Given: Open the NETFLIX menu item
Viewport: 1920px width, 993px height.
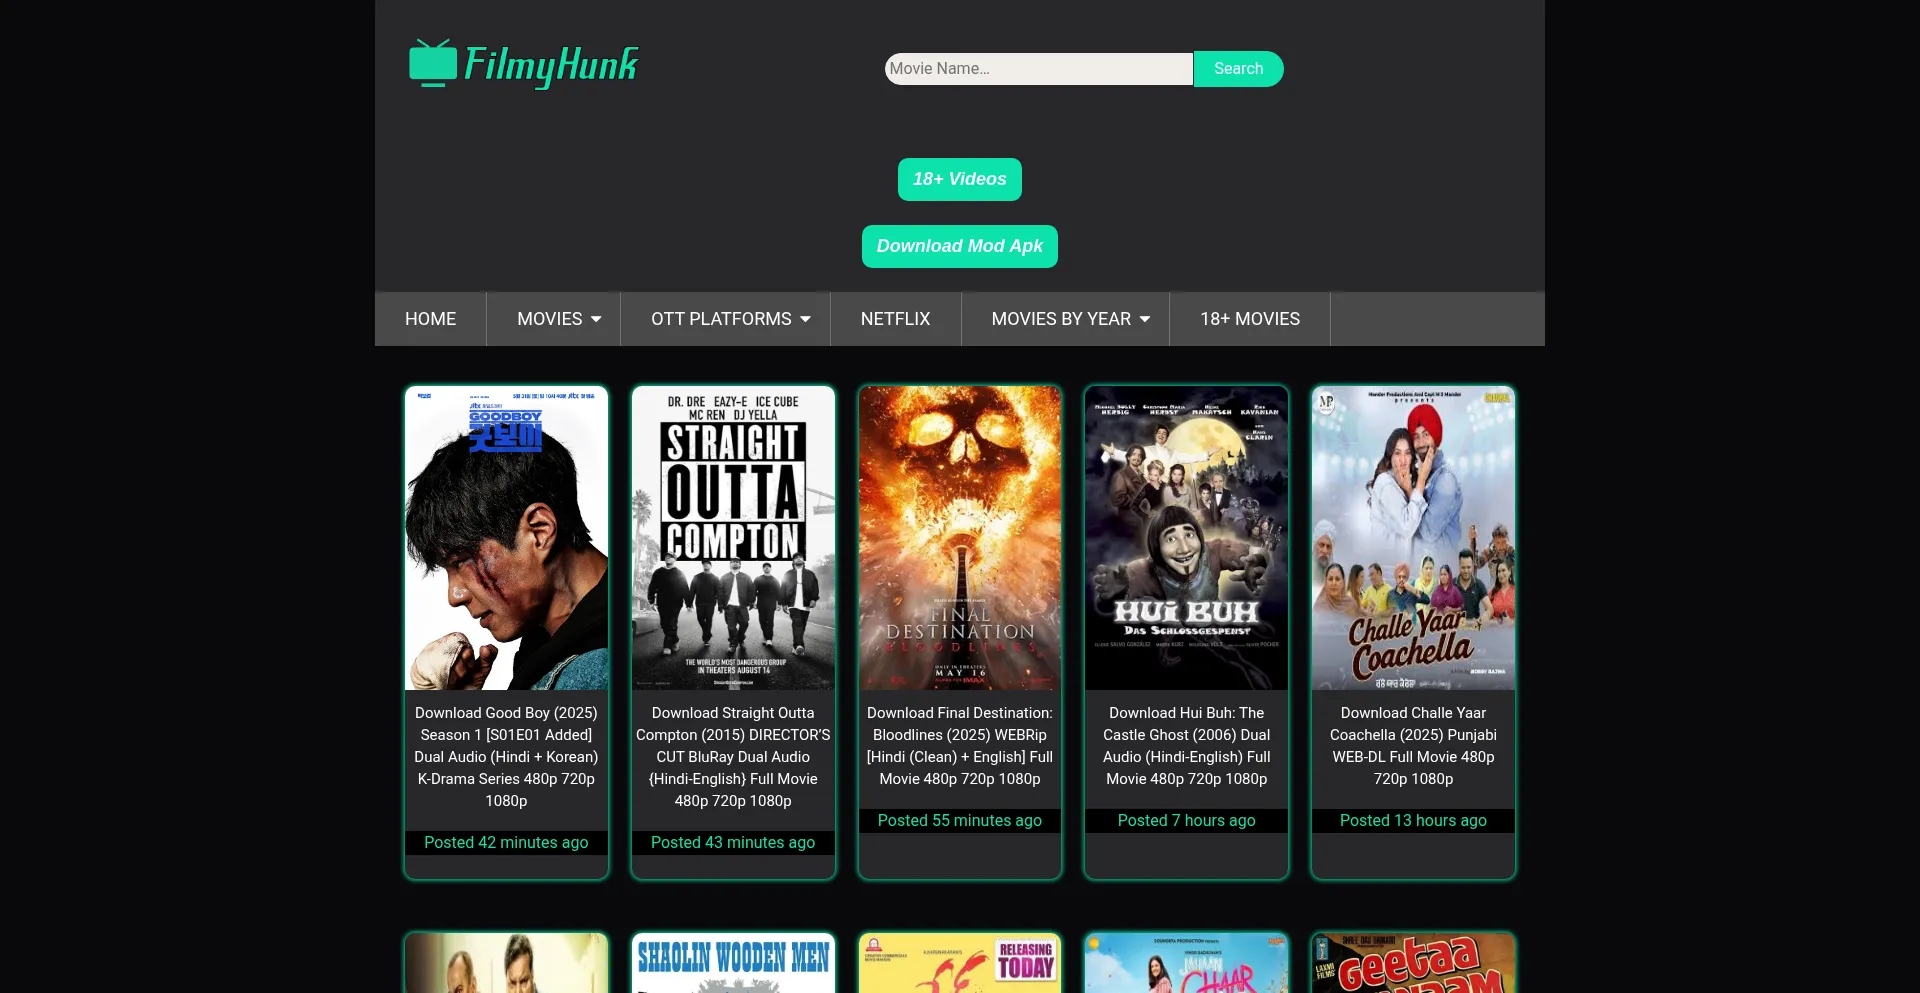Looking at the screenshot, I should (x=895, y=319).
